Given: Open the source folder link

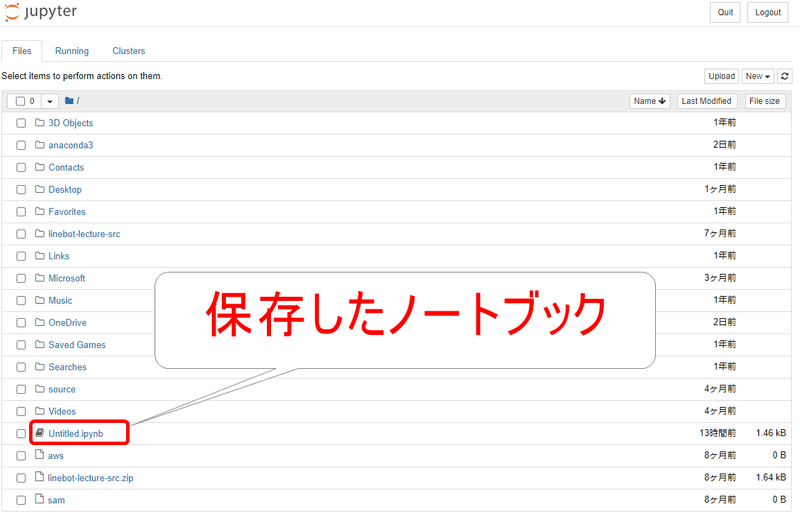Looking at the screenshot, I should [x=62, y=389].
